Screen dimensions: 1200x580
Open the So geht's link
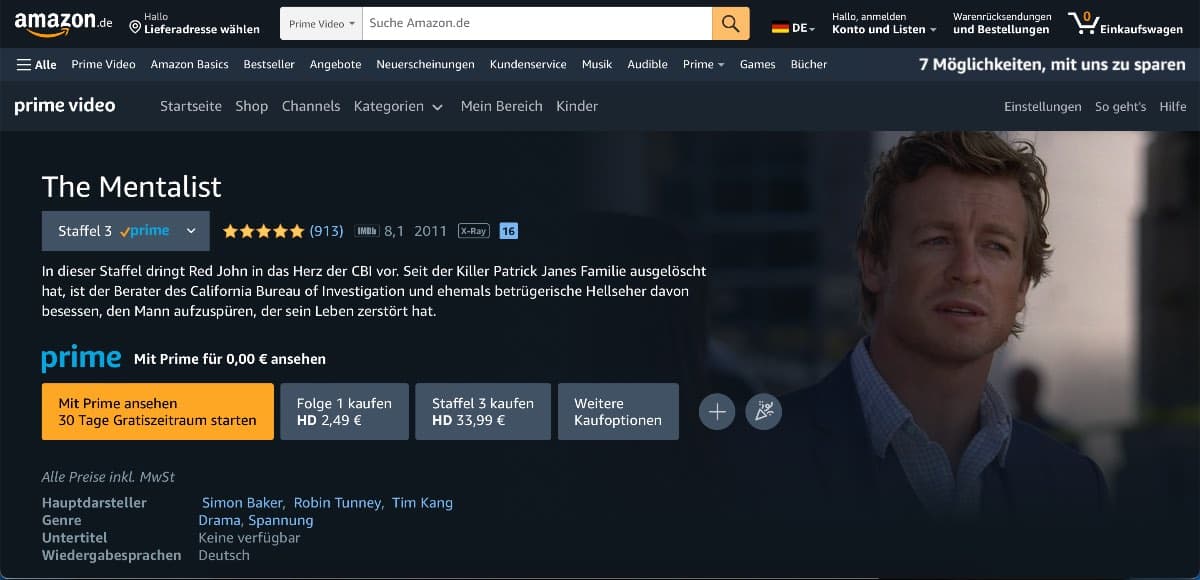(x=1120, y=107)
